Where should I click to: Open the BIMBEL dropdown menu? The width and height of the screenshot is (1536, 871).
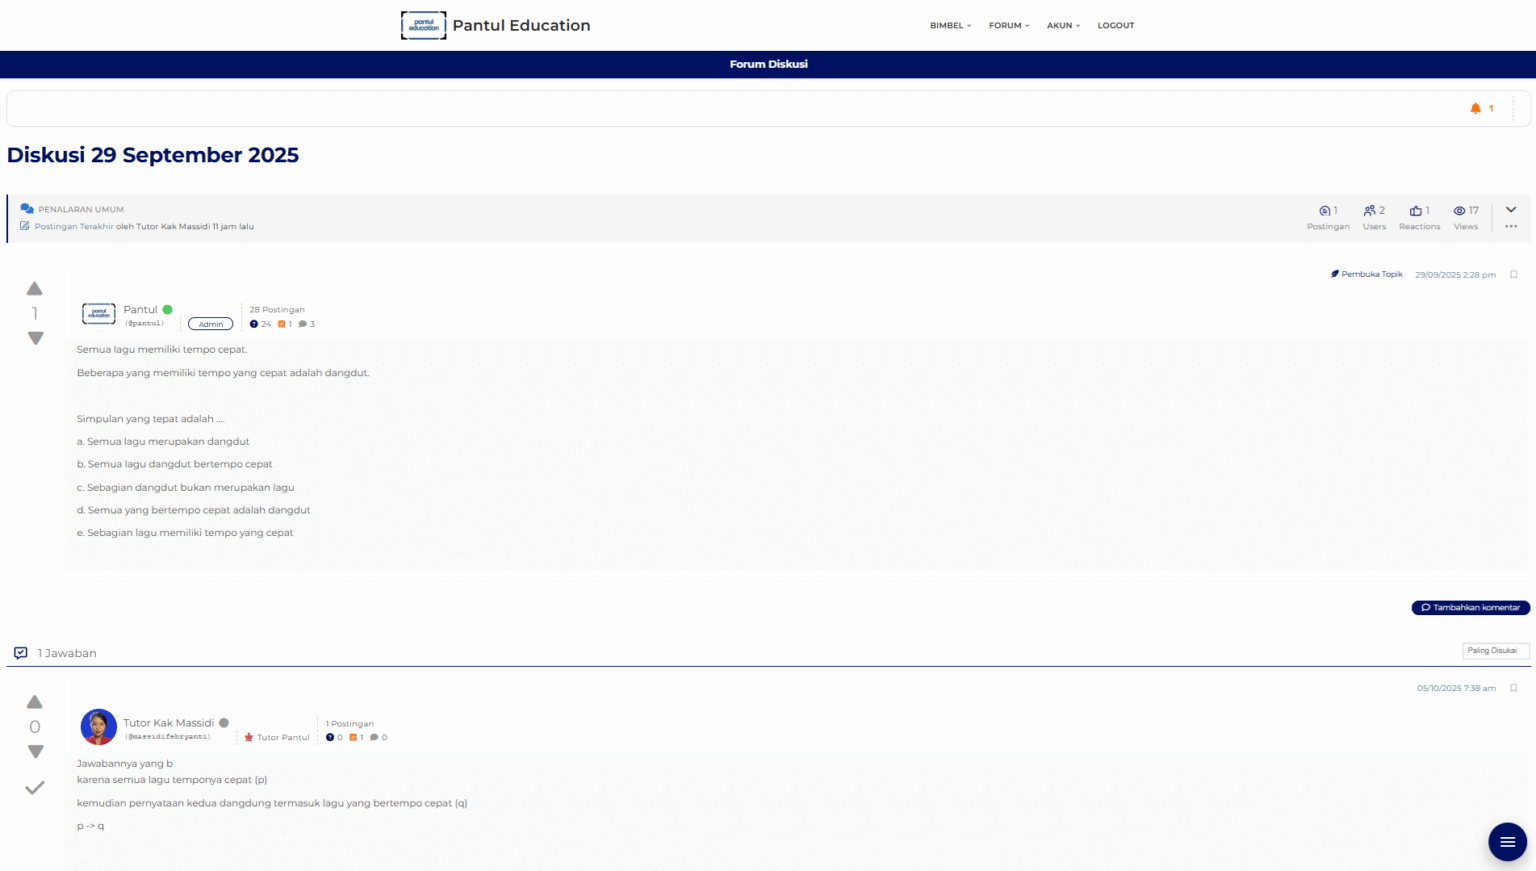click(x=950, y=26)
